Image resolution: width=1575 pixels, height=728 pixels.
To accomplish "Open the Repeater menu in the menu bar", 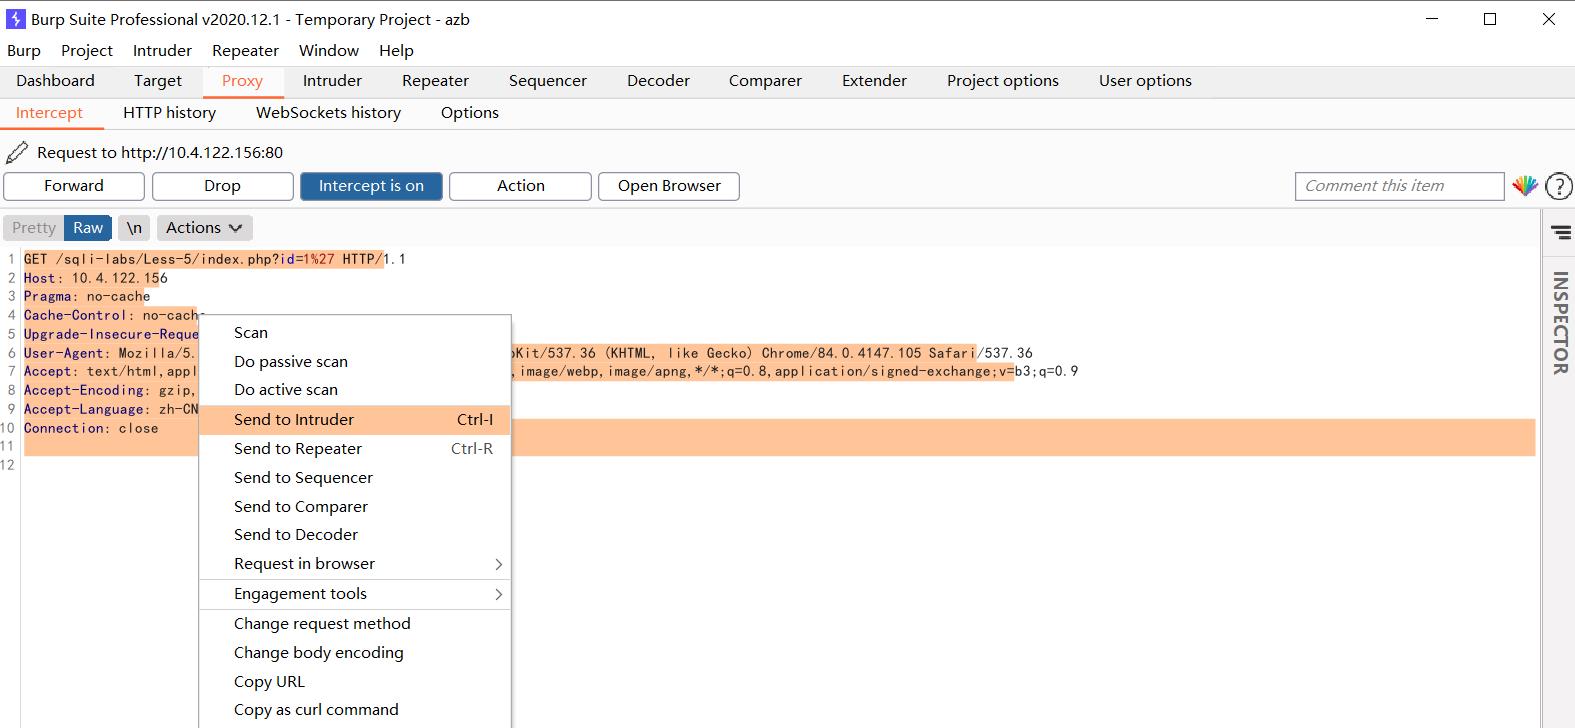I will (x=245, y=50).
